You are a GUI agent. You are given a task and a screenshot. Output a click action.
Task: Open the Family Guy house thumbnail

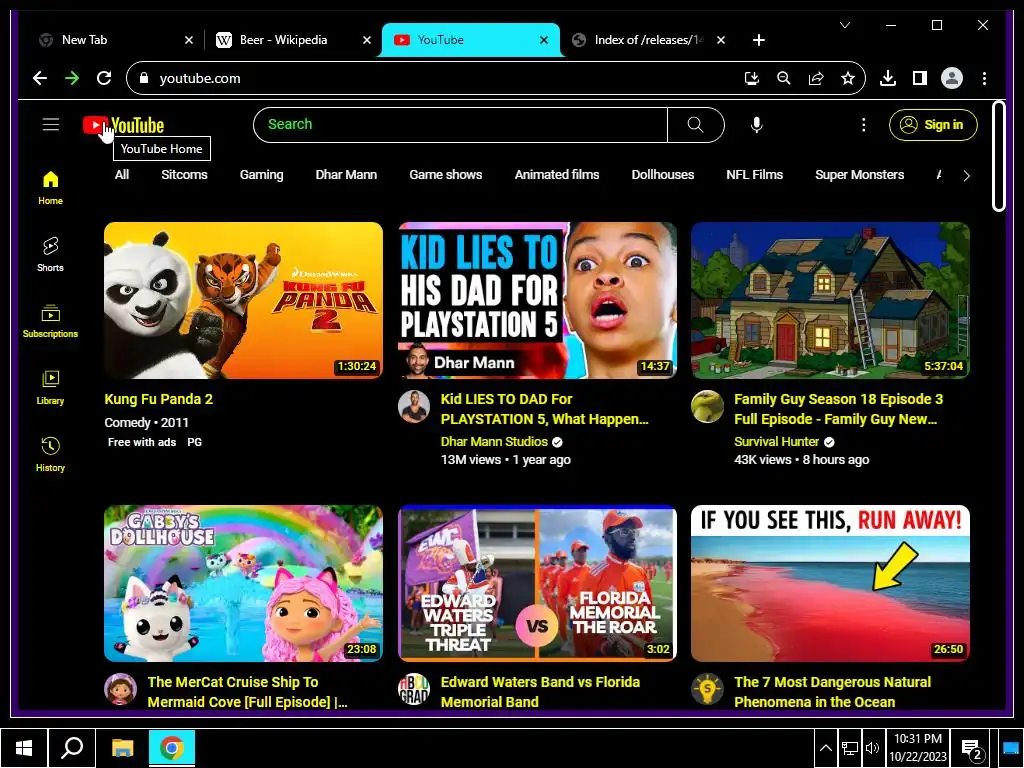[830, 300]
